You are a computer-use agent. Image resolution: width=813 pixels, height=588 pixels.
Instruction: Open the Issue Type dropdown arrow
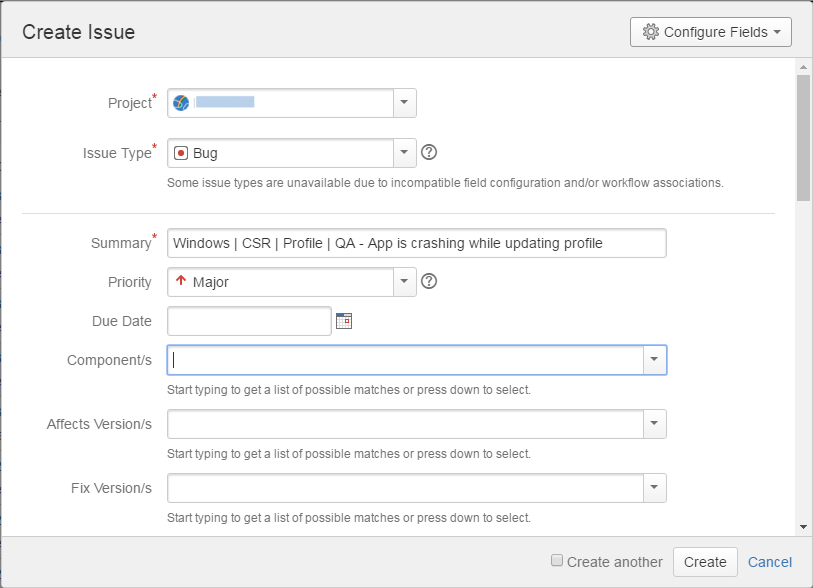coord(404,153)
